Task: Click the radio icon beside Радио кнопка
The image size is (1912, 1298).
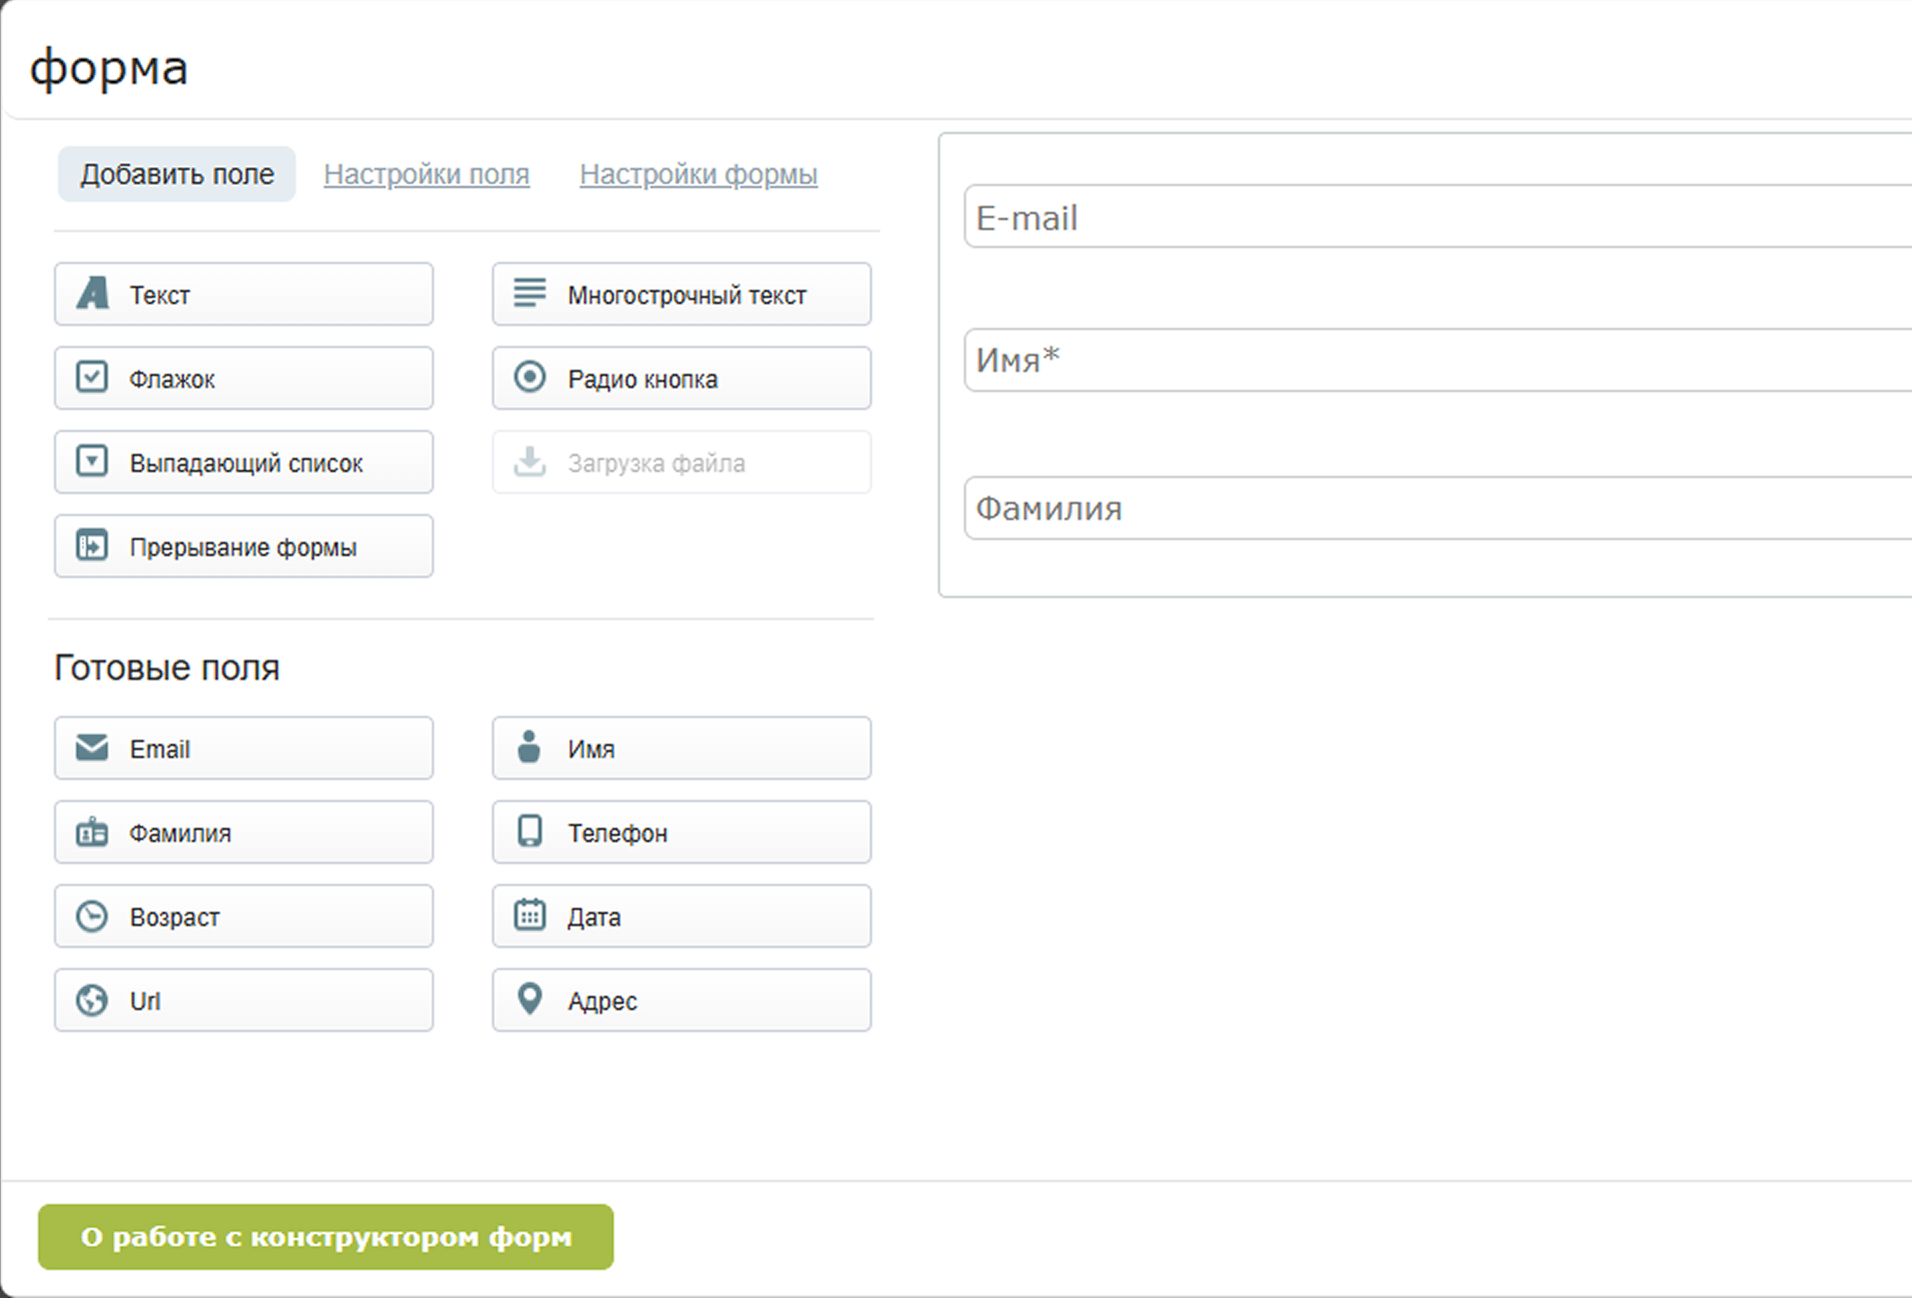Action: pyautogui.click(x=530, y=377)
